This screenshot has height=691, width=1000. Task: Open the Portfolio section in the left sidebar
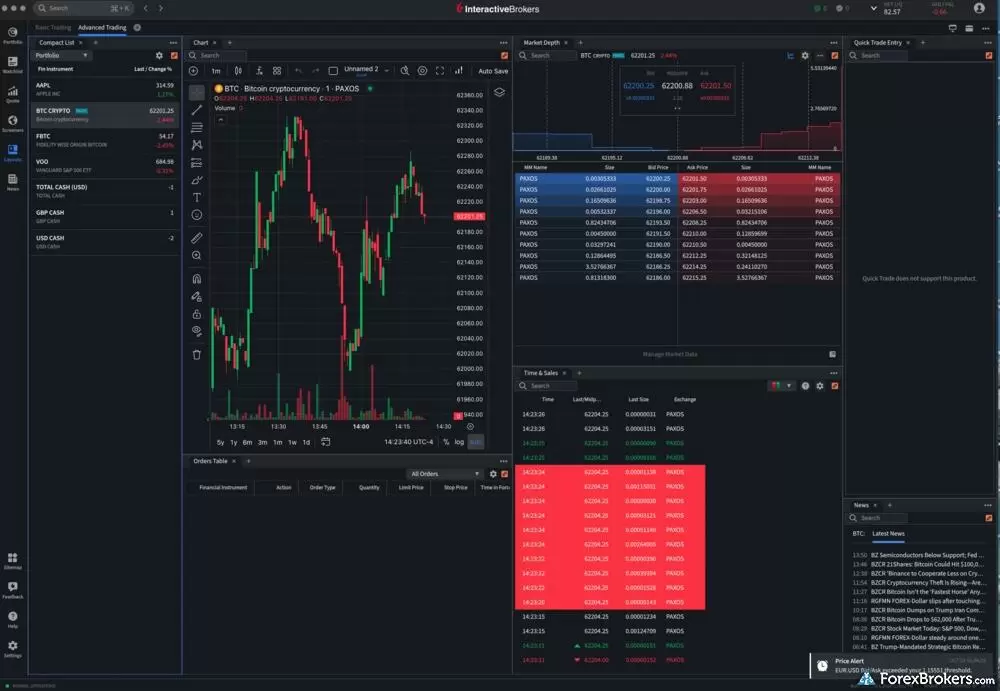tap(13, 35)
